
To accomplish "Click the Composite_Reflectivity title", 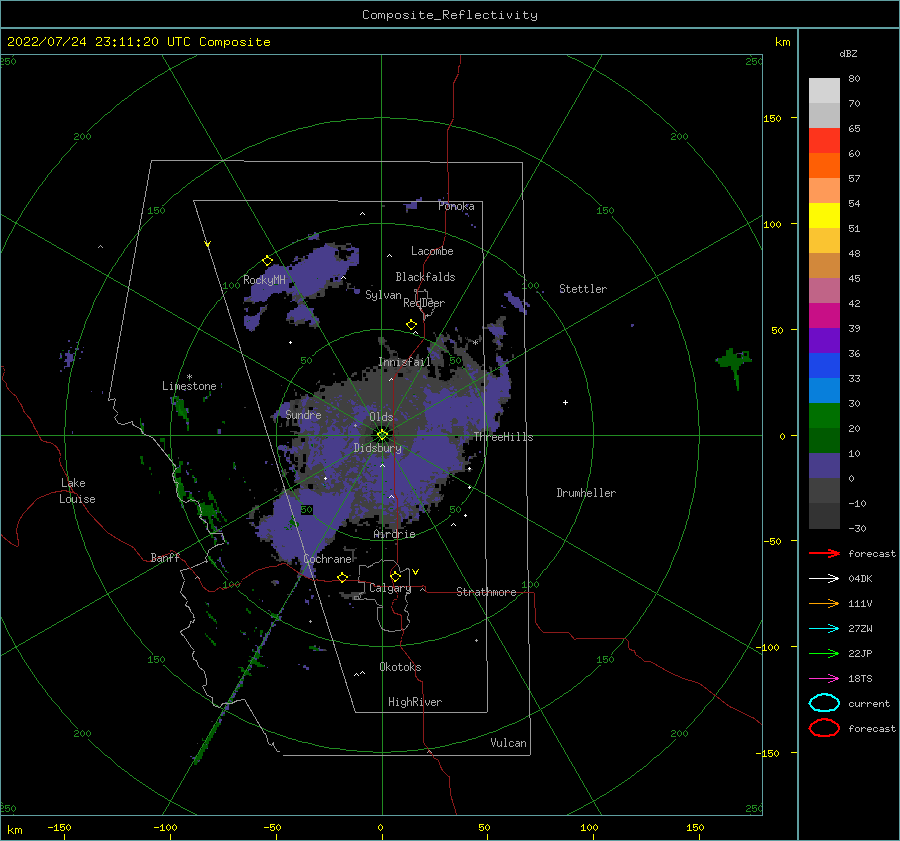I will pos(450,15).
